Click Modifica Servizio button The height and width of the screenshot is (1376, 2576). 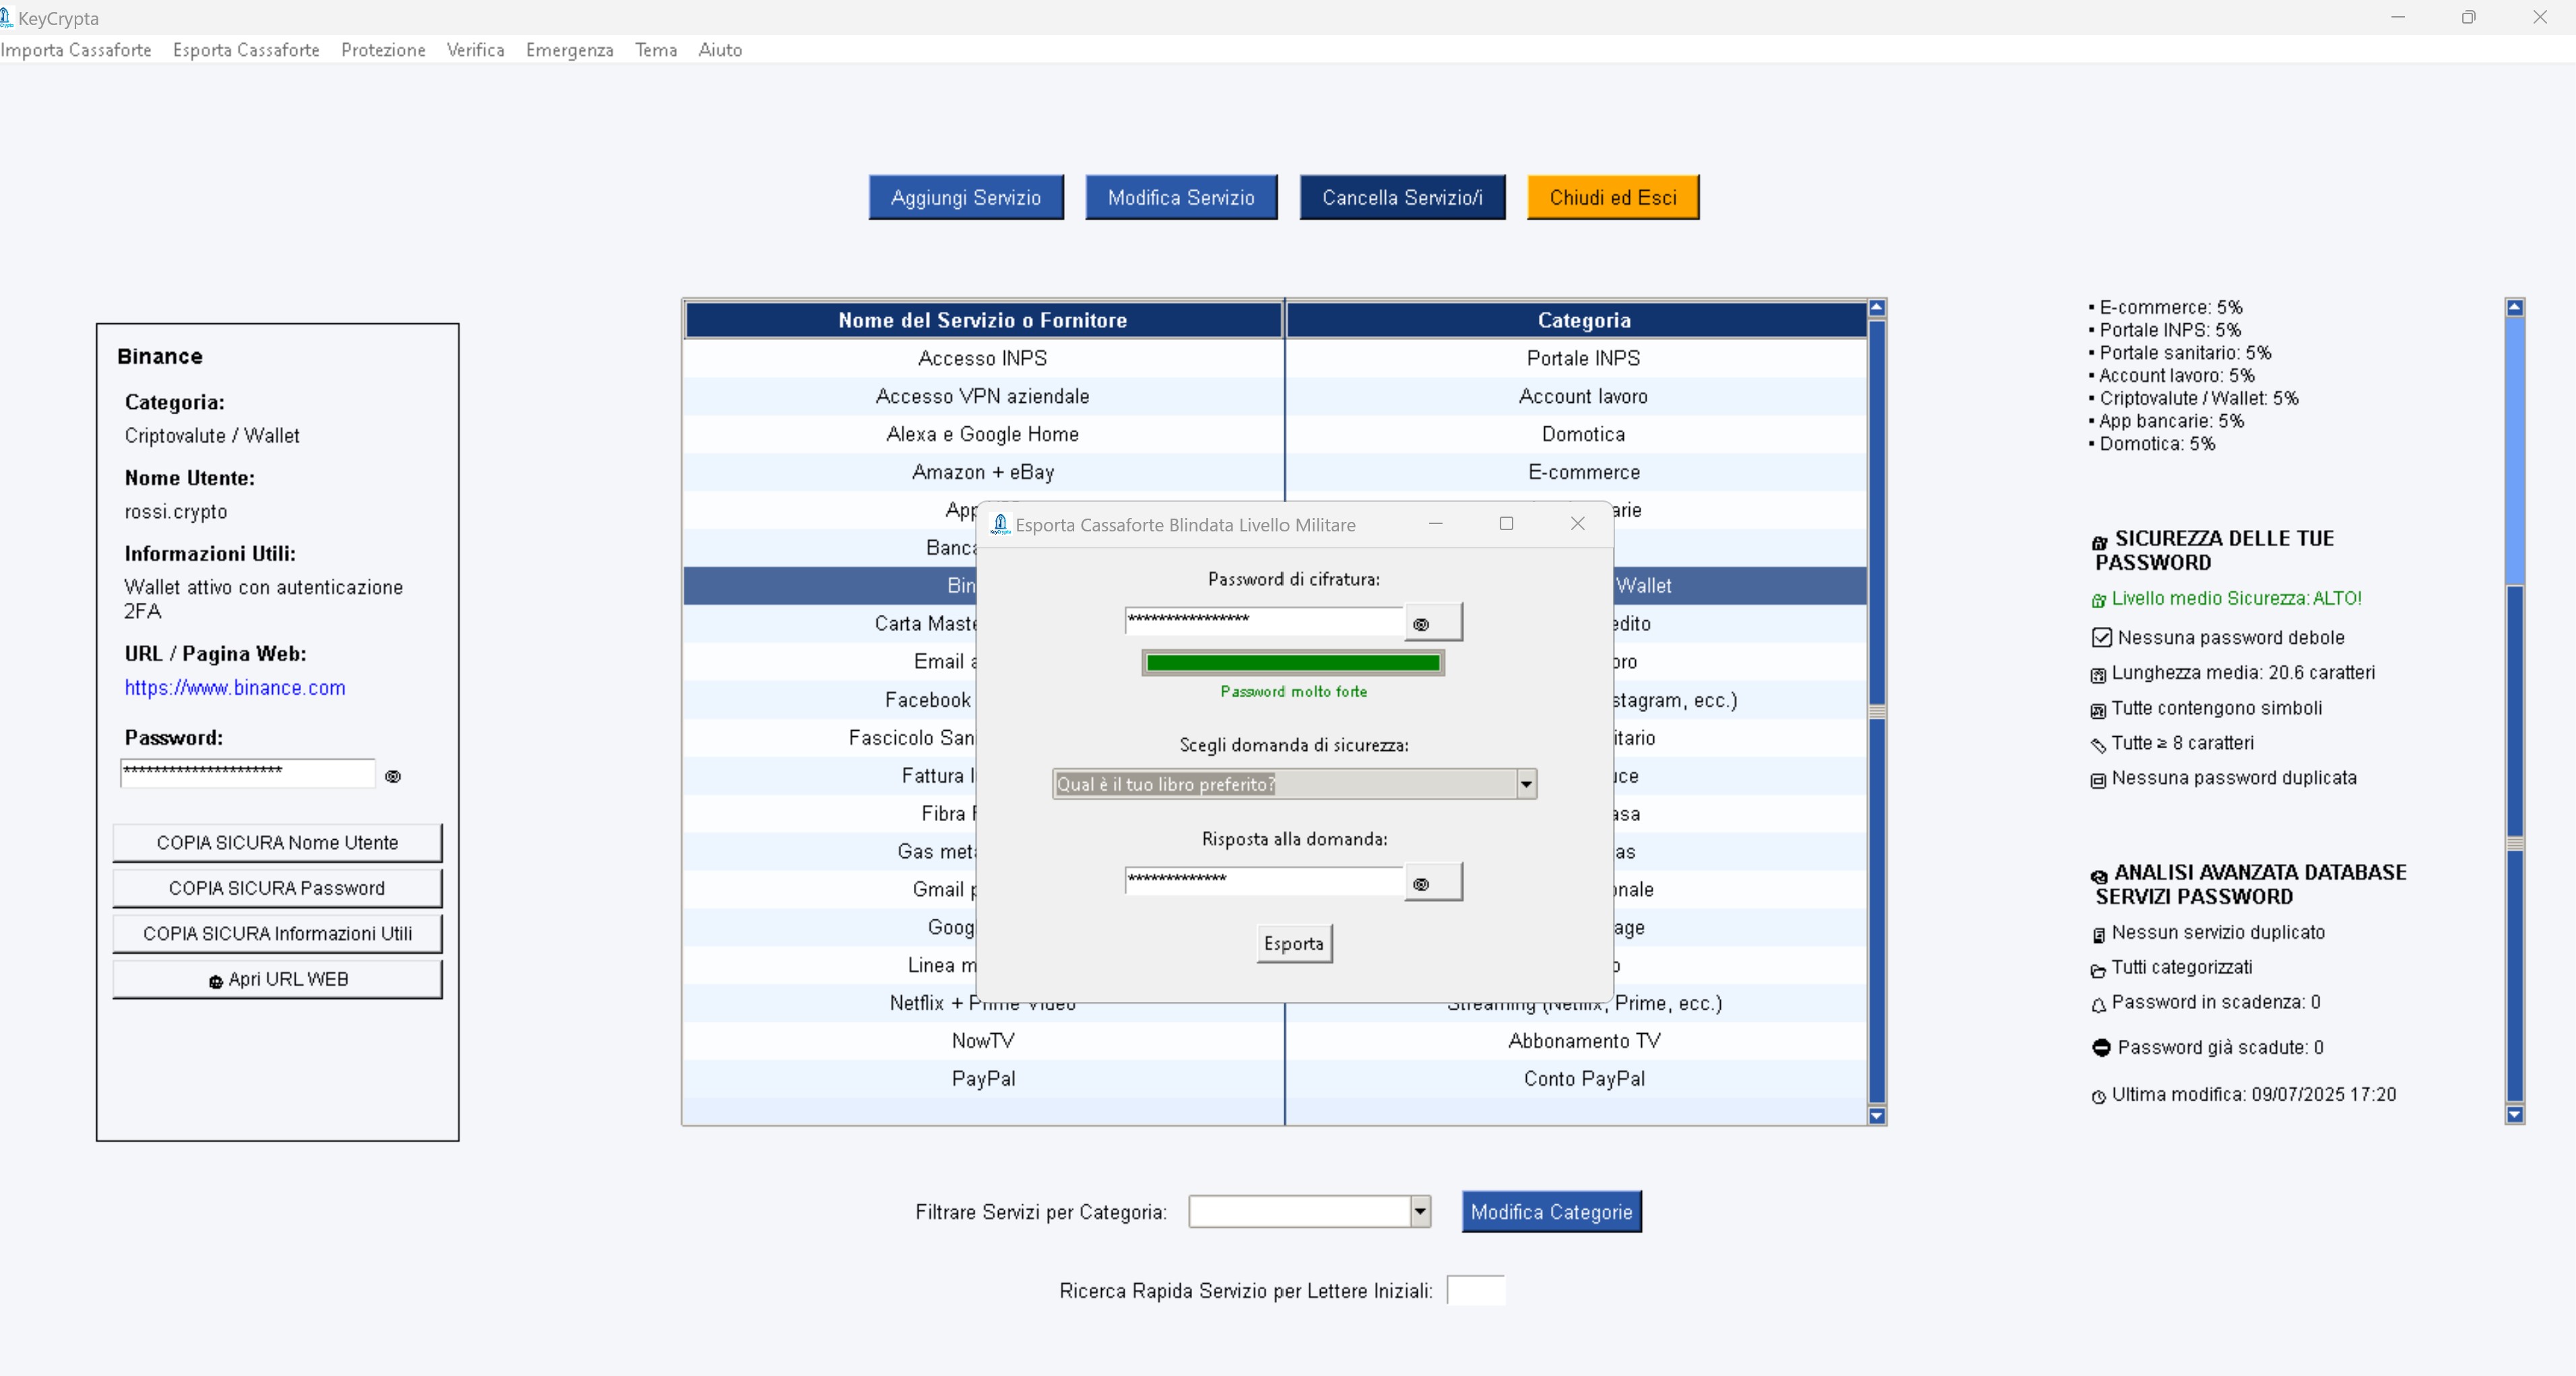click(1181, 198)
